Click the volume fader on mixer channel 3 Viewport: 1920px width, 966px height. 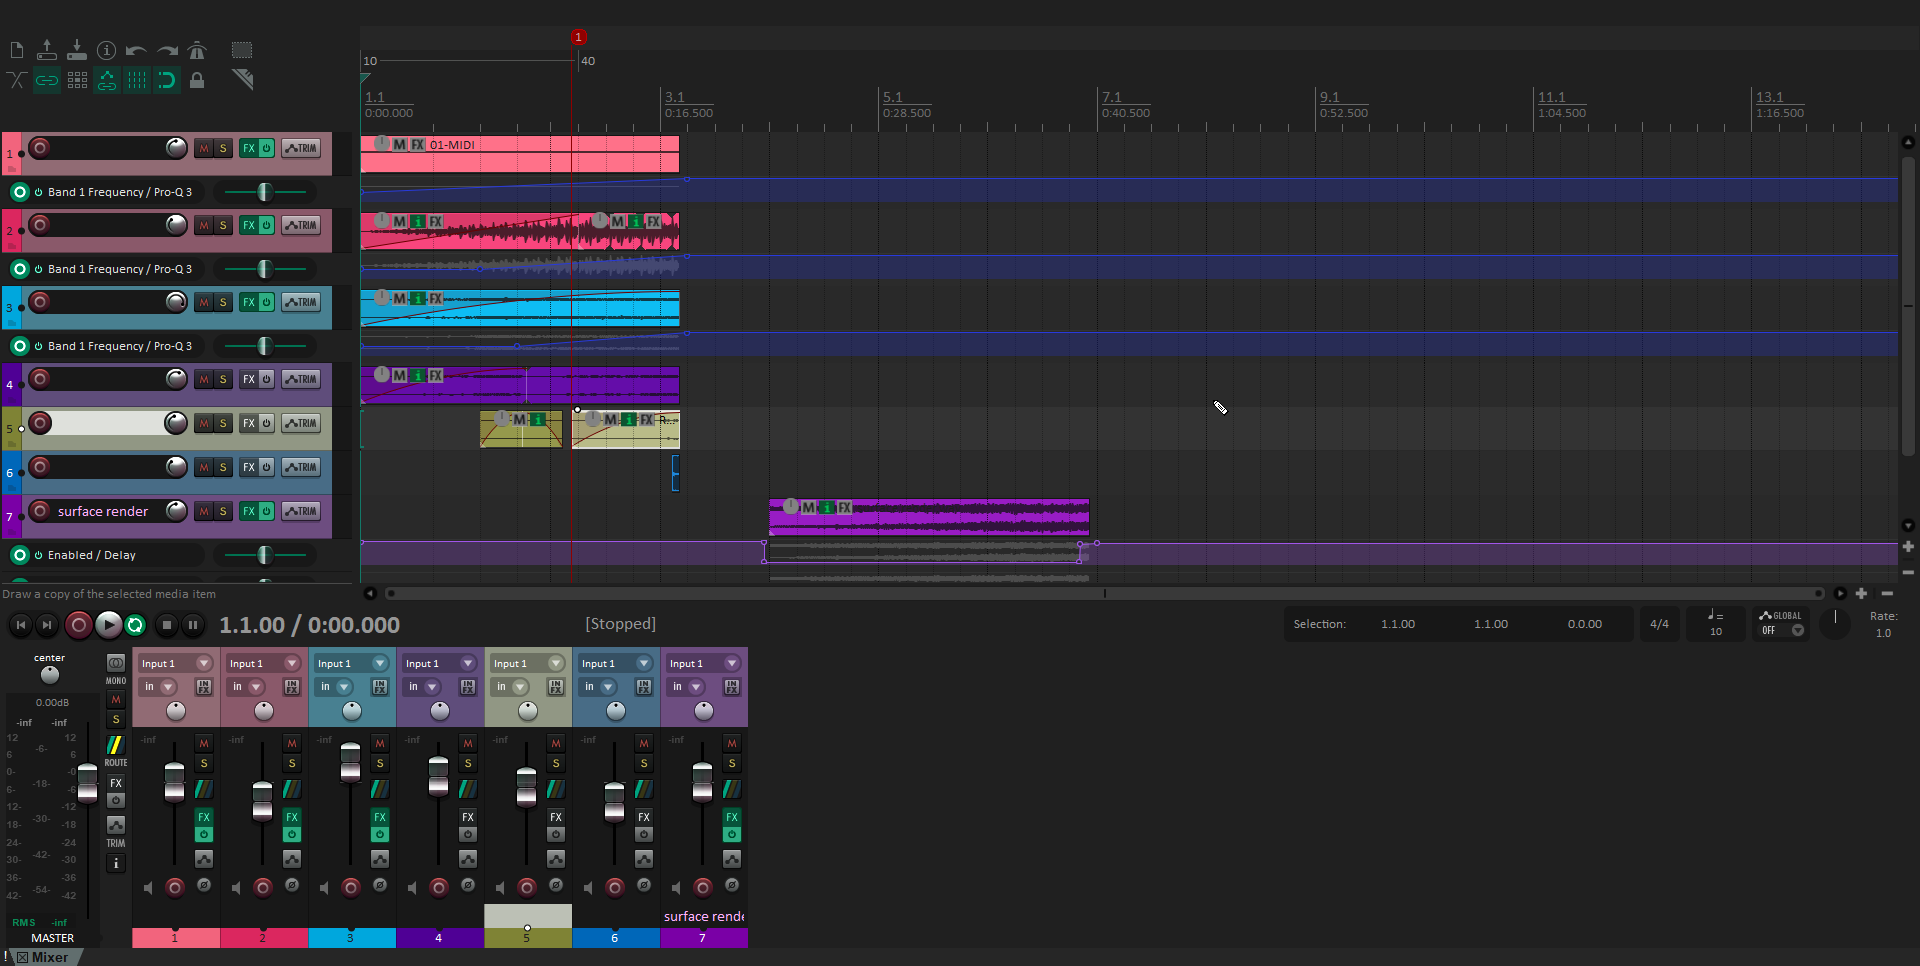(x=350, y=762)
